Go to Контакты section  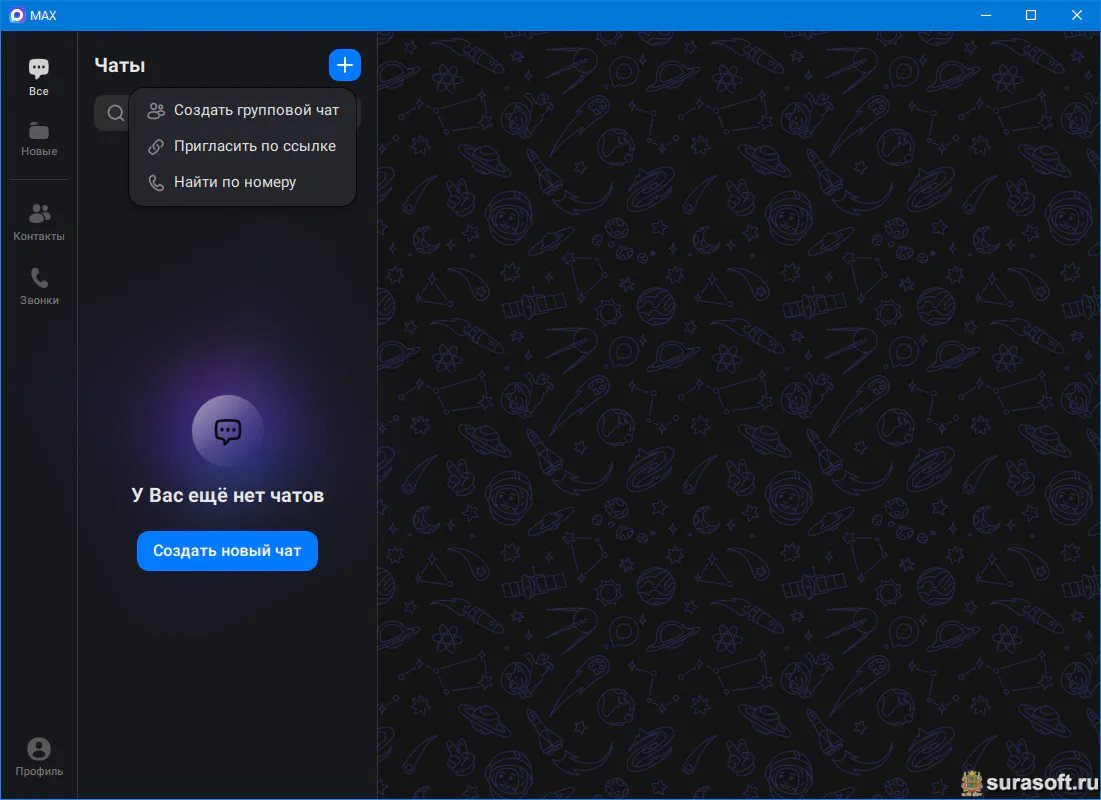[39, 222]
